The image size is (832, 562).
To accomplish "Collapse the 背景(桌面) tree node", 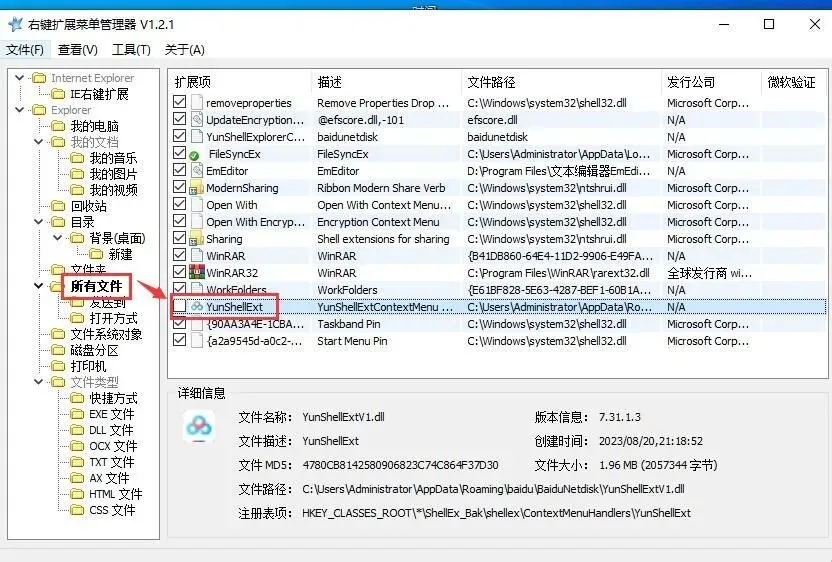I will click(58, 238).
